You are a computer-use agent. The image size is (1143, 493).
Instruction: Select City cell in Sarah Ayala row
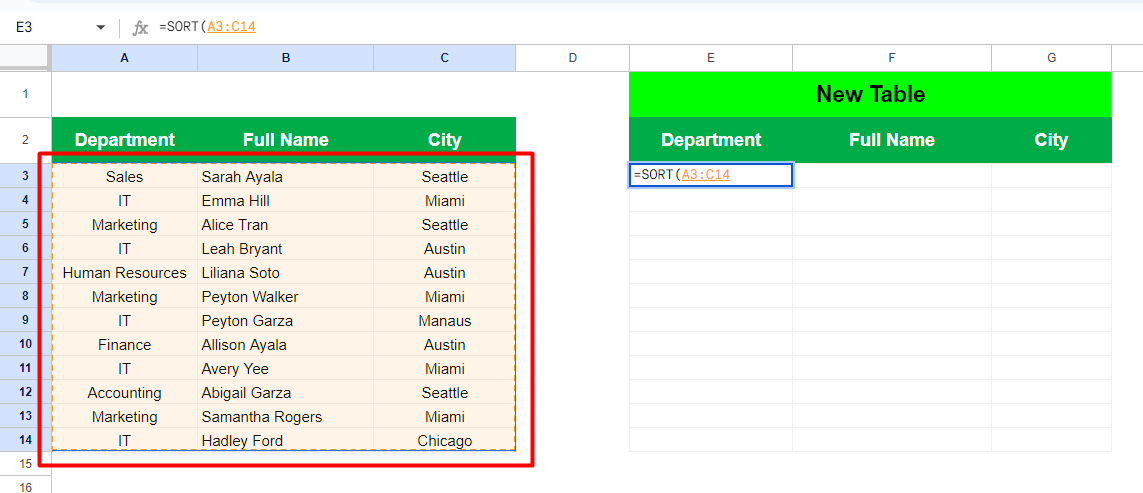coord(445,176)
